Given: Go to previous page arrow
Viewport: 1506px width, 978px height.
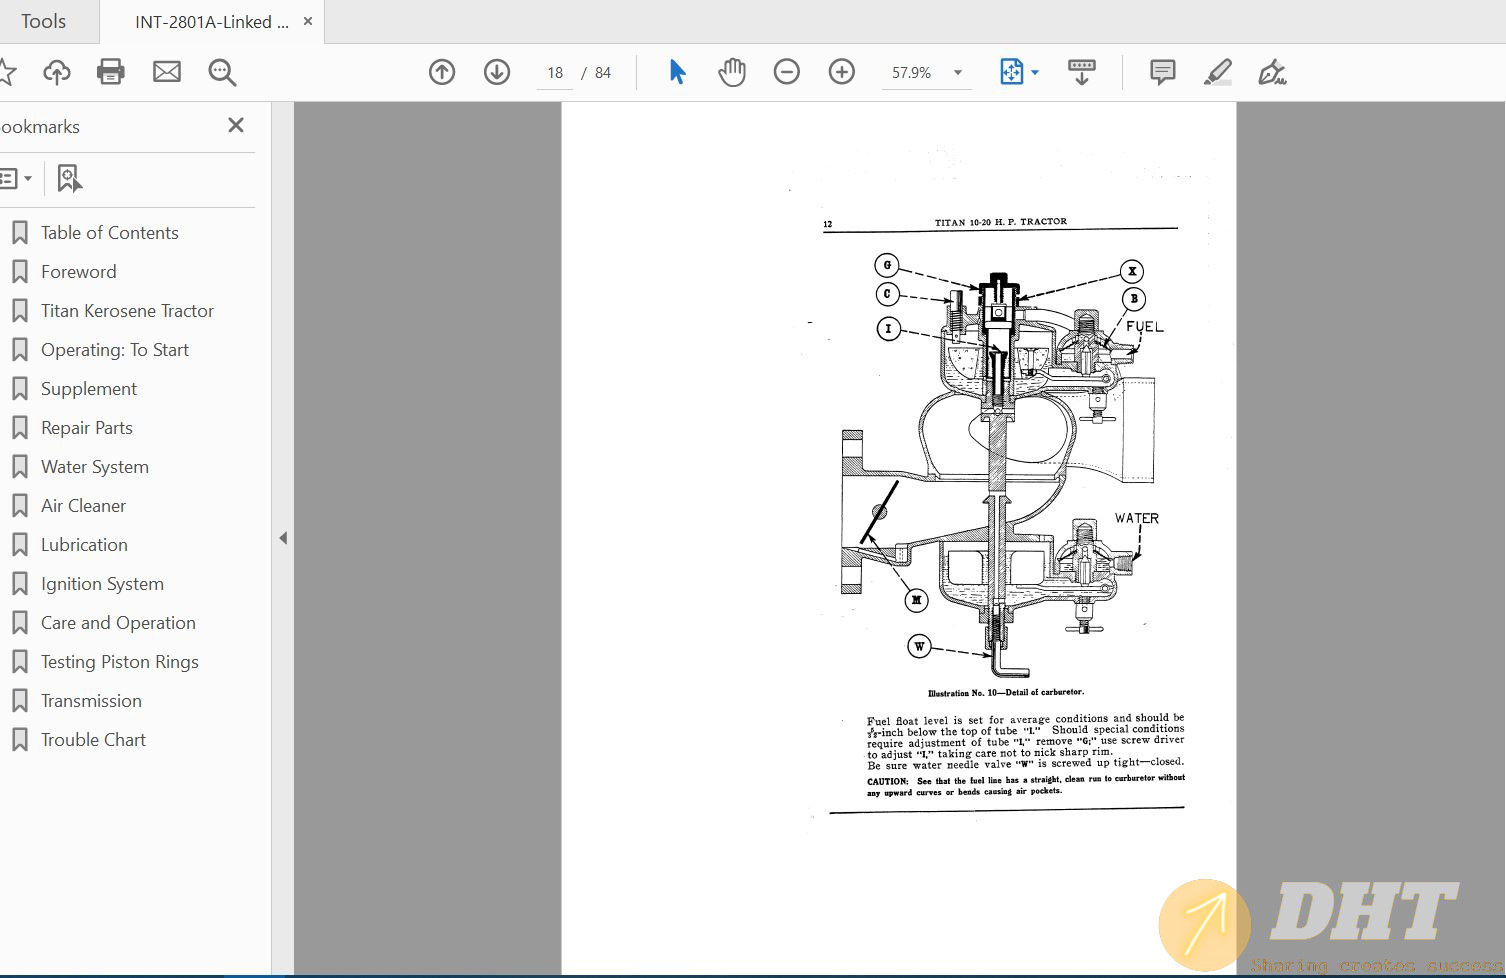Looking at the screenshot, I should tap(442, 72).
